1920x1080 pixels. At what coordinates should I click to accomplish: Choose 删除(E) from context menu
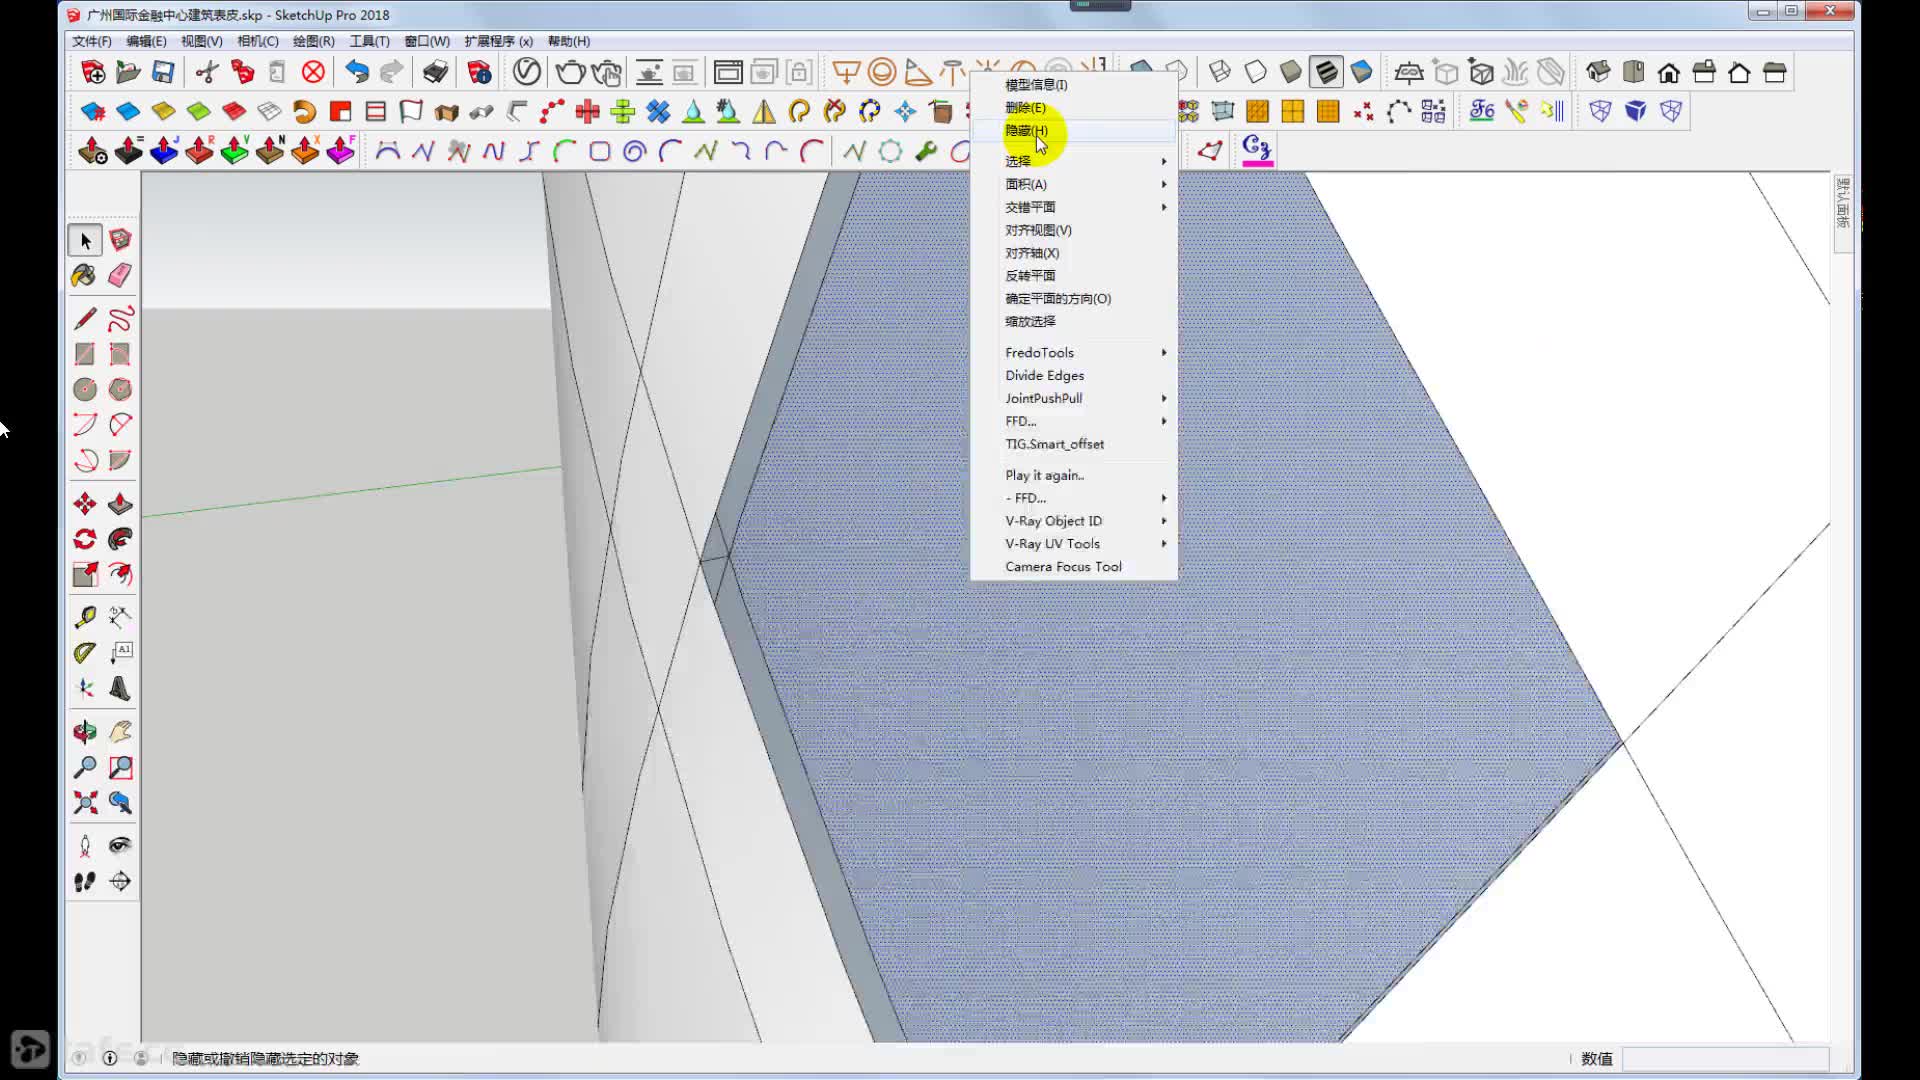coord(1075,107)
